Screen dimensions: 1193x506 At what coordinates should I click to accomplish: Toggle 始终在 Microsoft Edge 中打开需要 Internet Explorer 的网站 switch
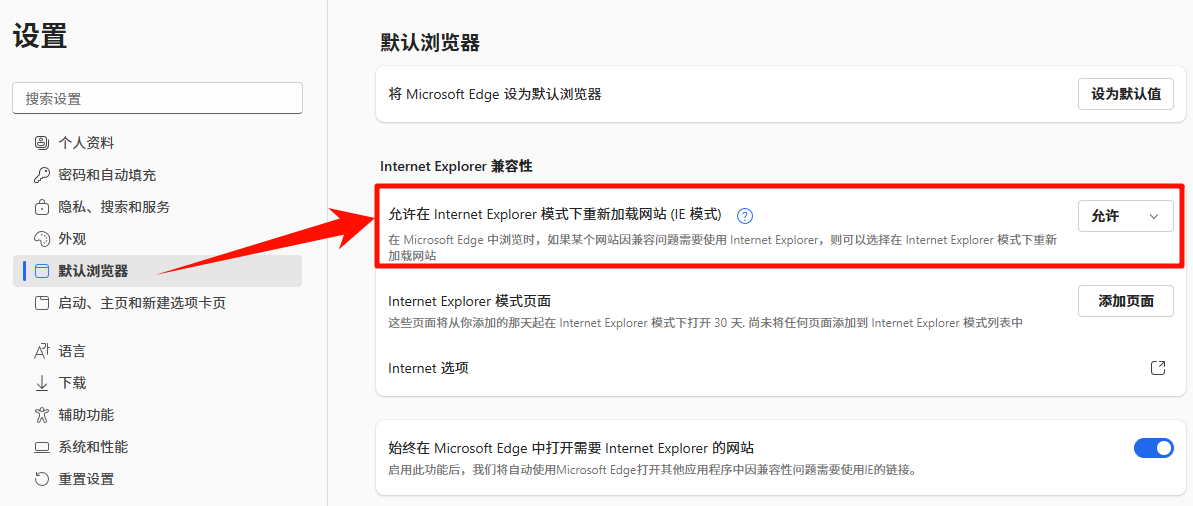1153,448
